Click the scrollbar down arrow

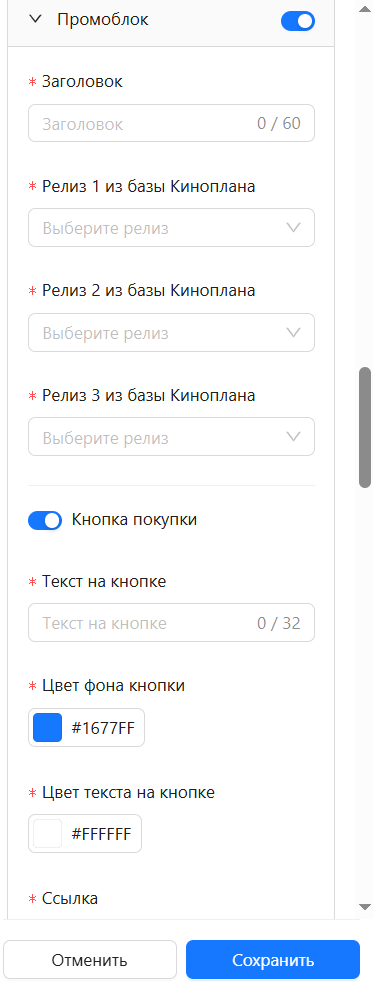coord(365,906)
